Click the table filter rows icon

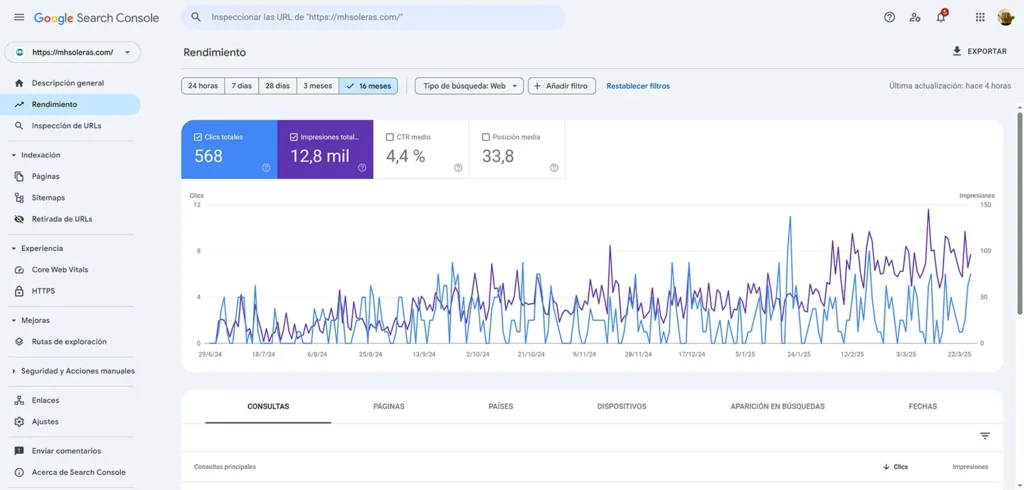point(984,436)
